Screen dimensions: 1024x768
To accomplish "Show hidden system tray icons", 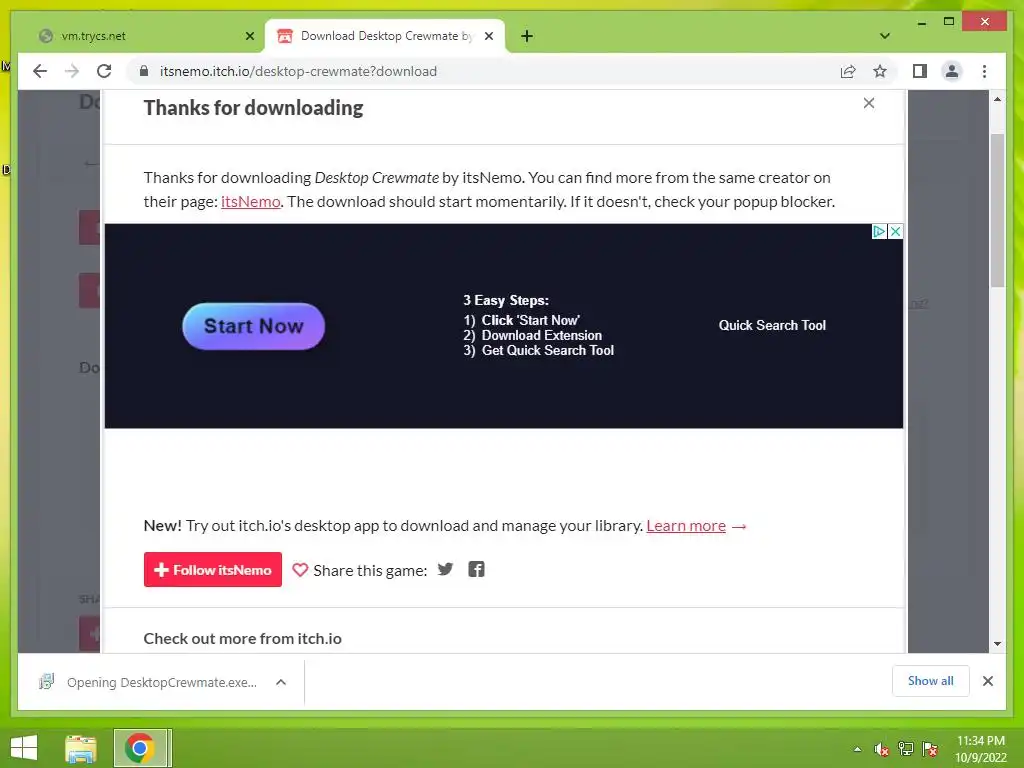I will point(857,749).
